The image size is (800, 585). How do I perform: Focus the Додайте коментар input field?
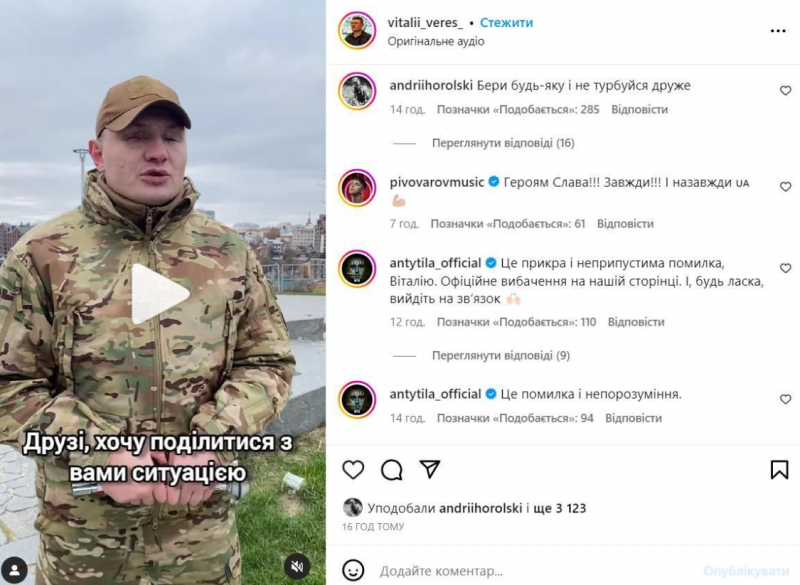(x=536, y=571)
